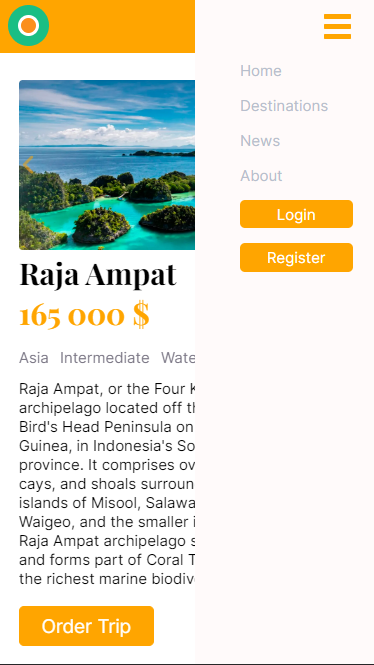Open the News section
The width and height of the screenshot is (374, 665).
260,141
